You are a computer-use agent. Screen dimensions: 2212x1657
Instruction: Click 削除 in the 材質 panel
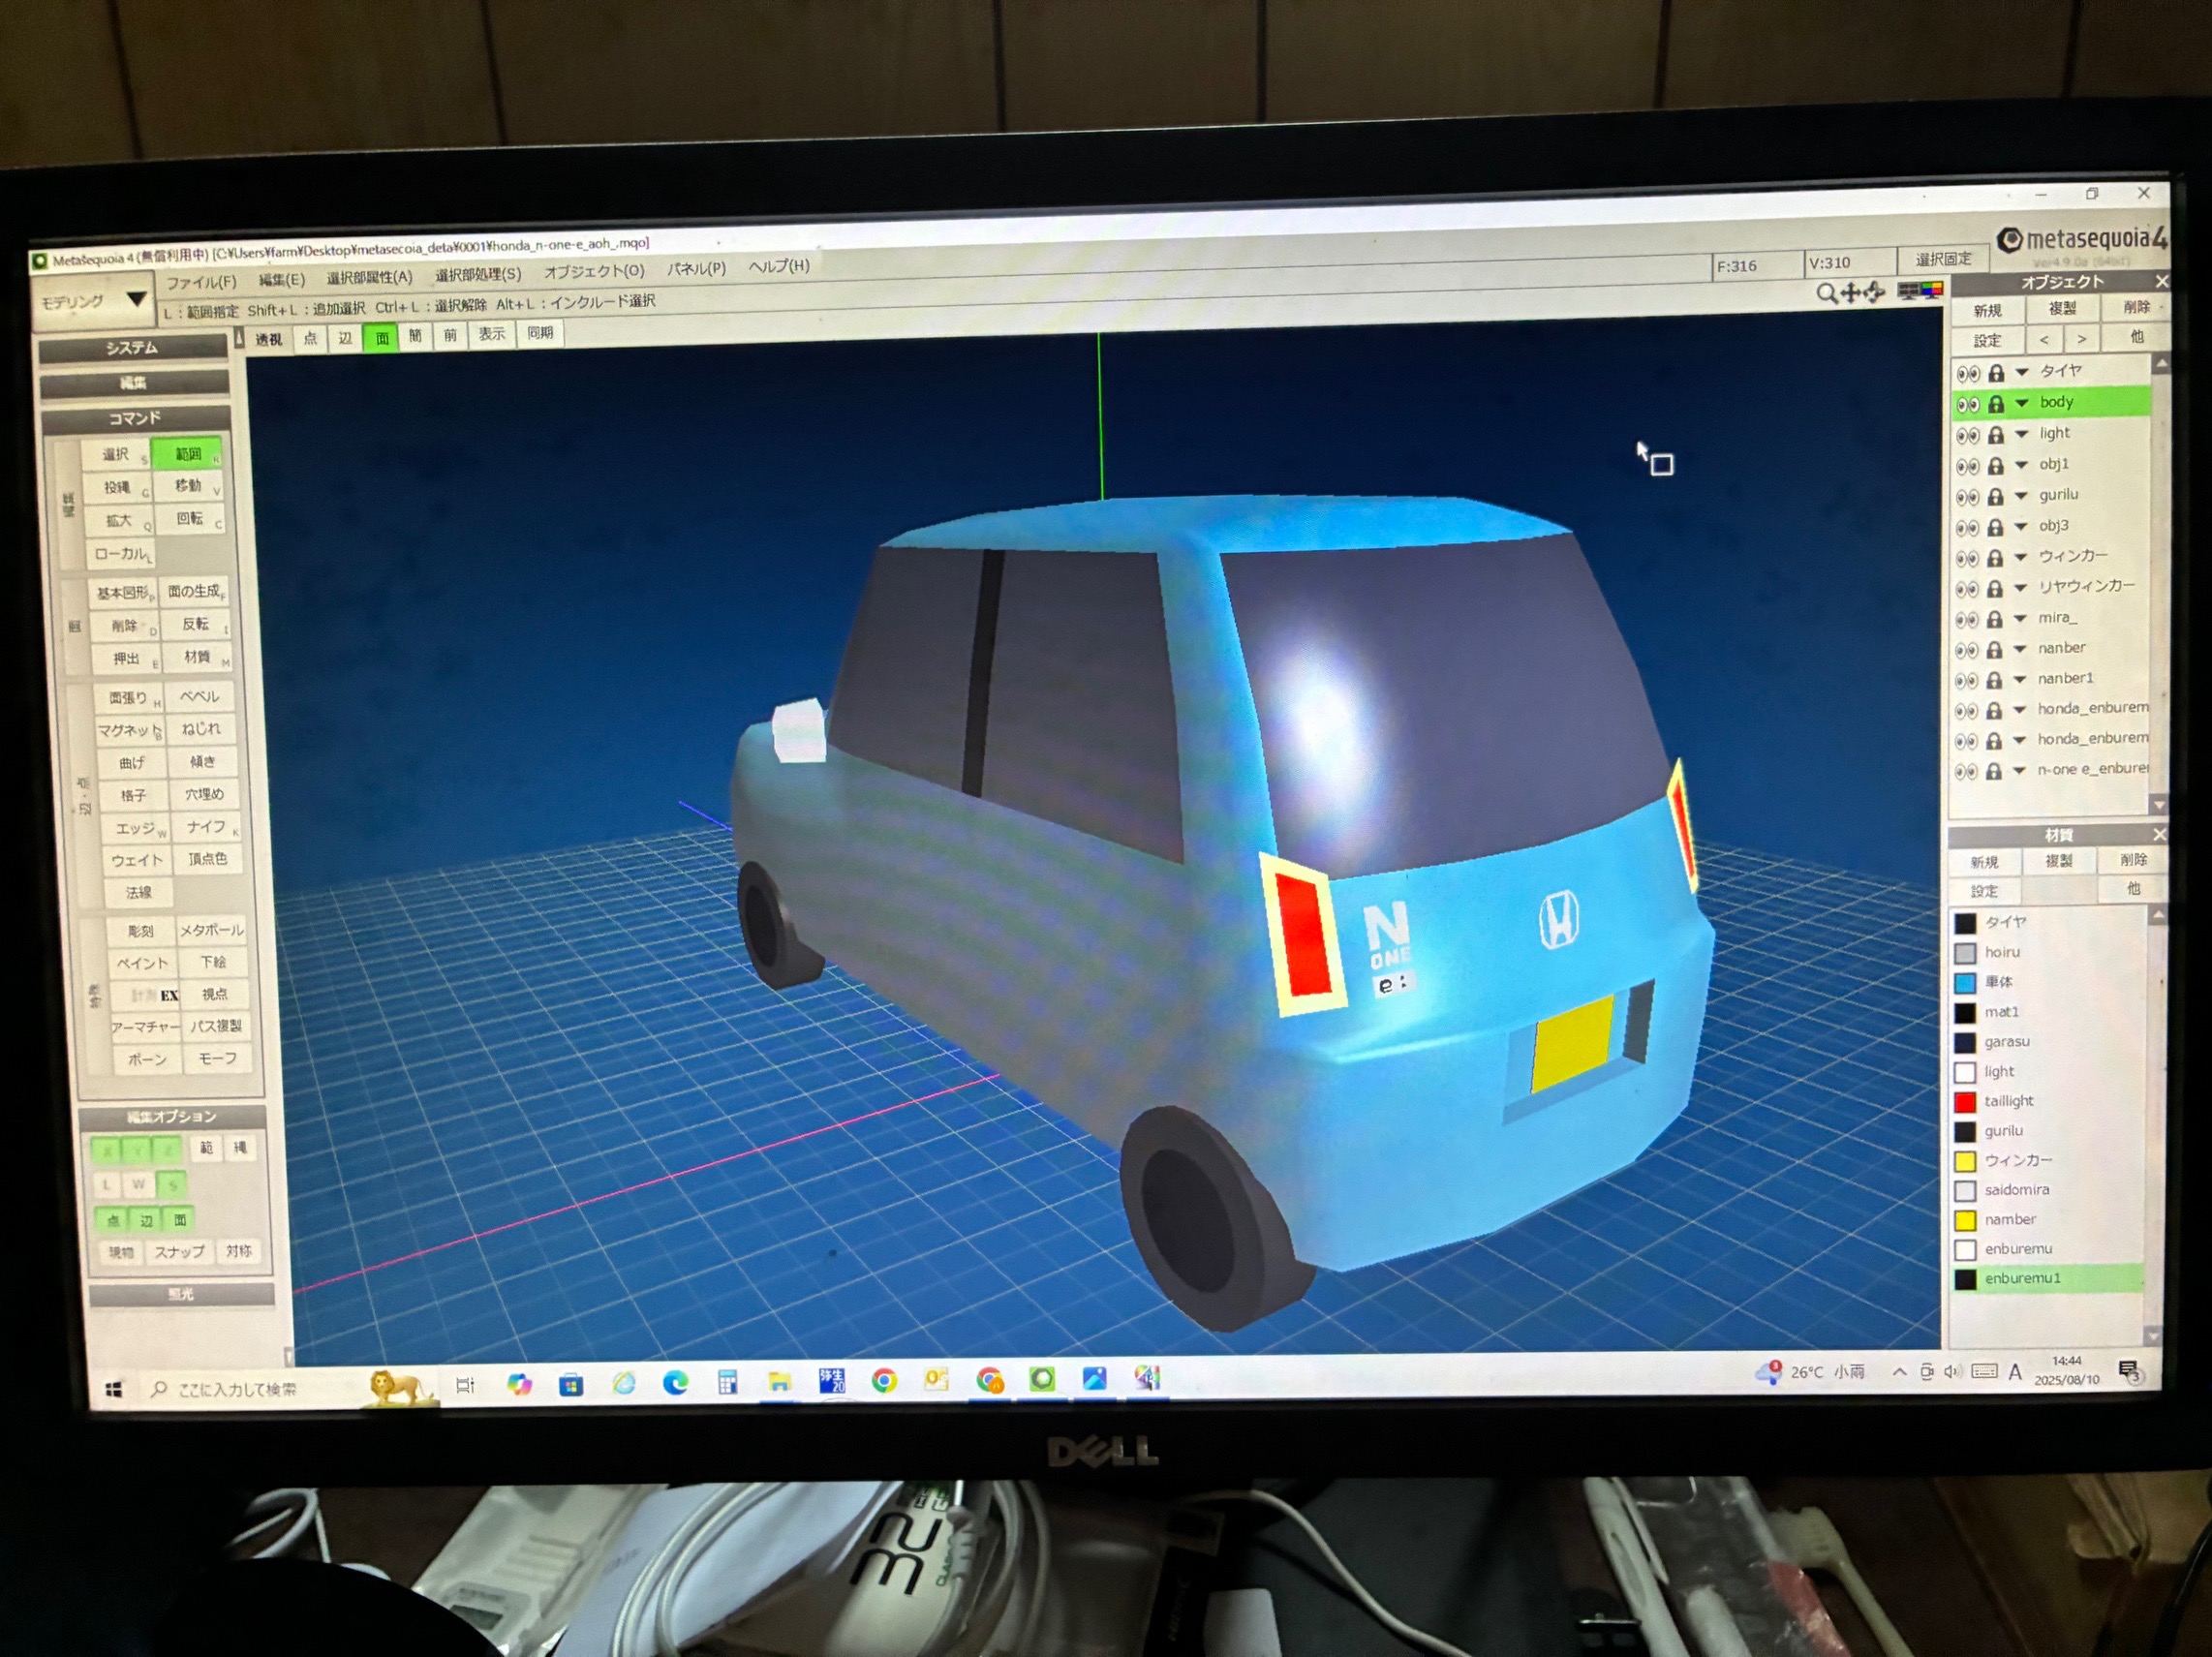pos(2133,861)
